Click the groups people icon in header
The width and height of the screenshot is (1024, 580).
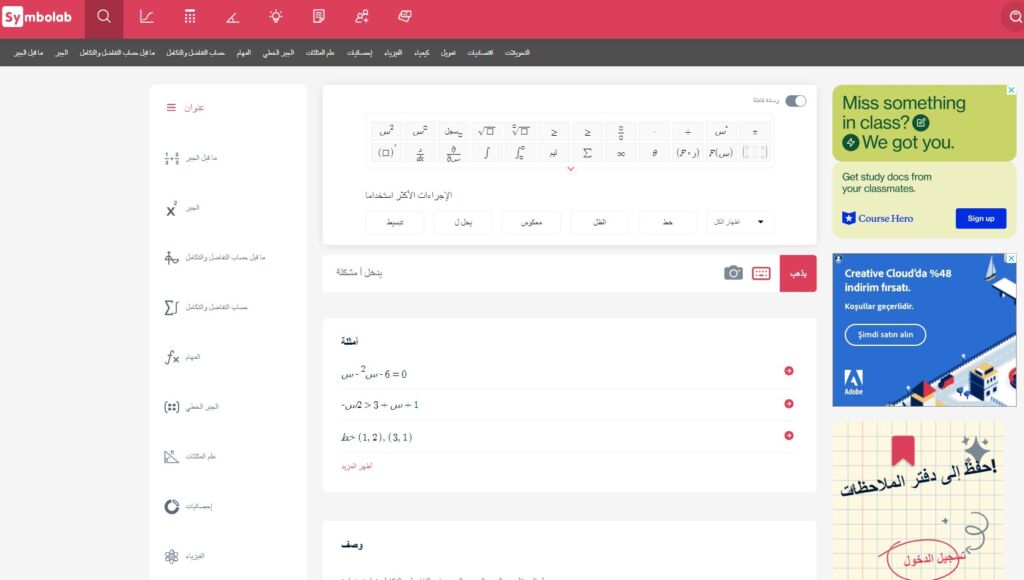coord(361,17)
